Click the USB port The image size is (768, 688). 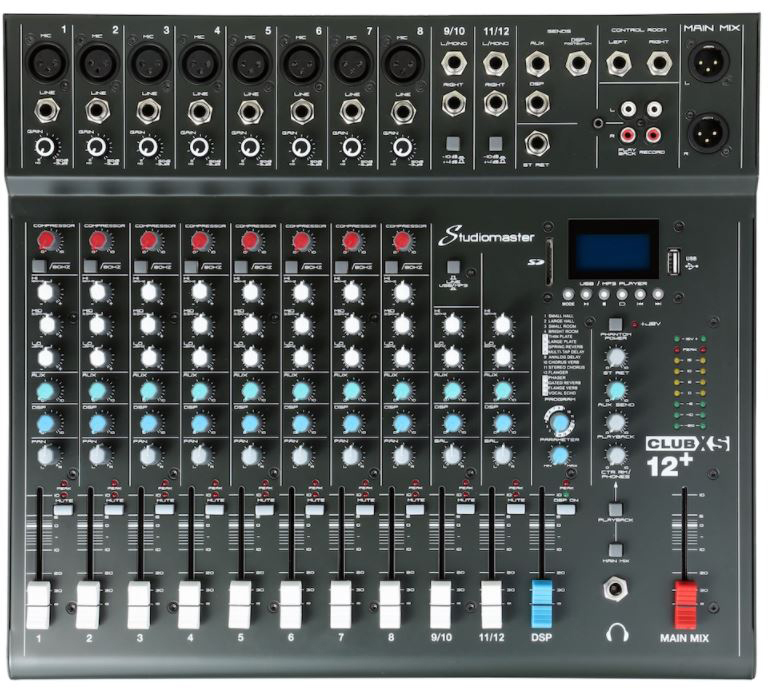click(x=674, y=261)
